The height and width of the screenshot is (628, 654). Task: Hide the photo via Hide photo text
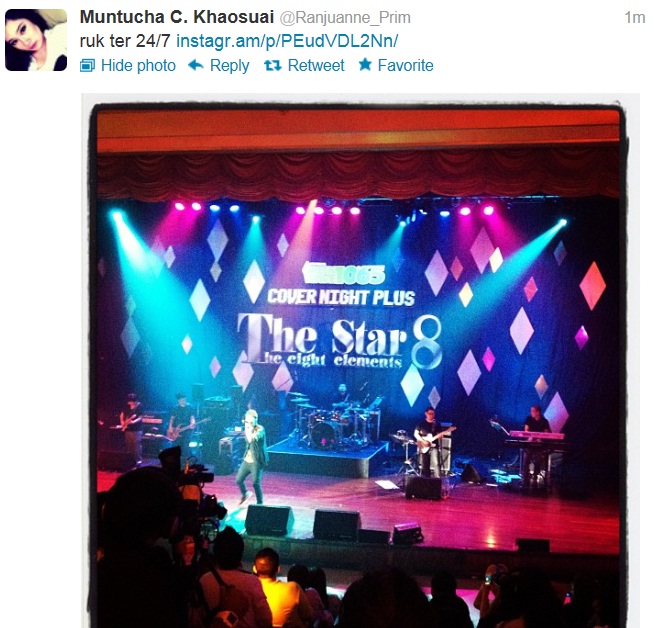(x=138, y=65)
